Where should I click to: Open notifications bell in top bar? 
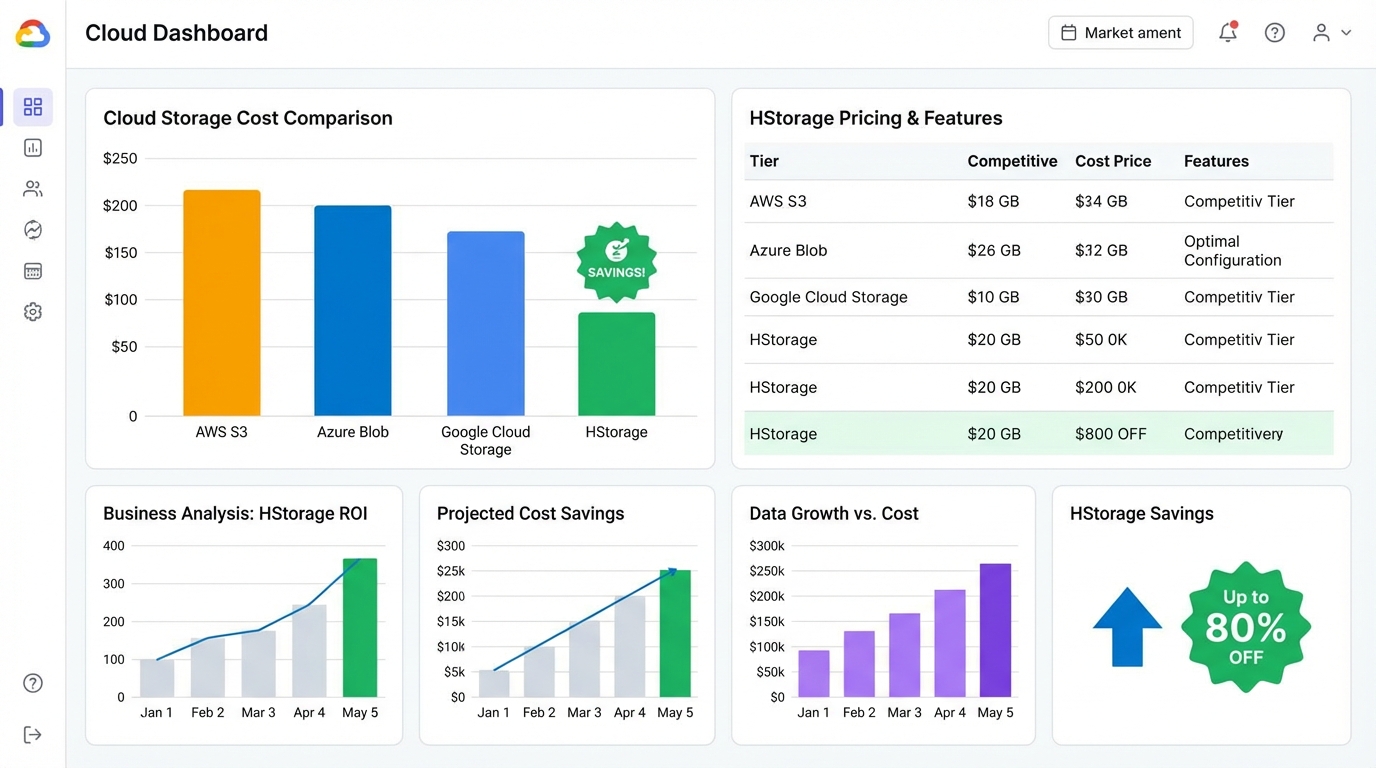pyautogui.click(x=1228, y=33)
